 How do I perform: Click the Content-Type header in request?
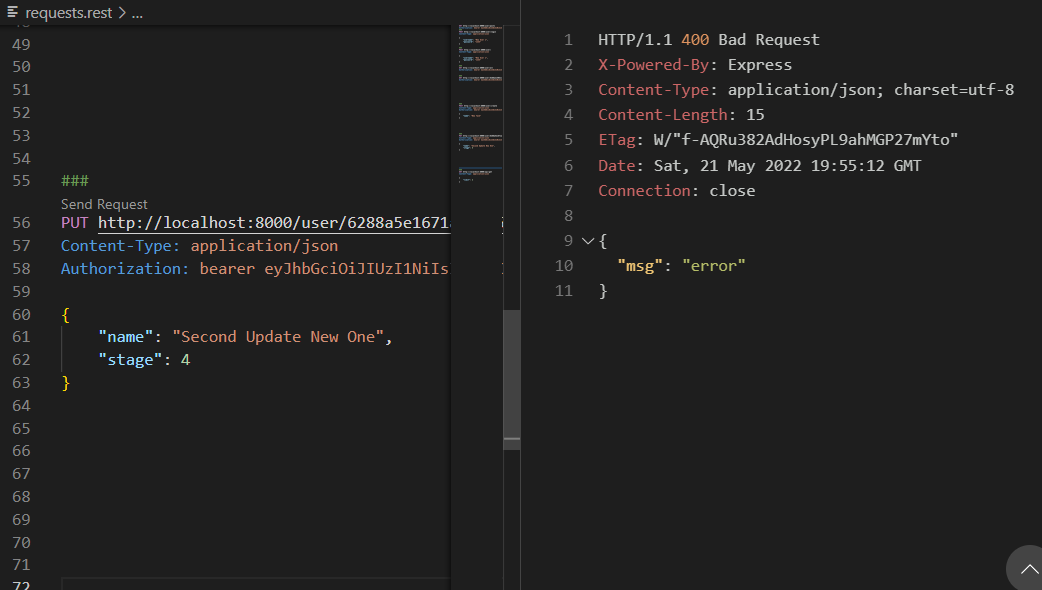pos(120,246)
